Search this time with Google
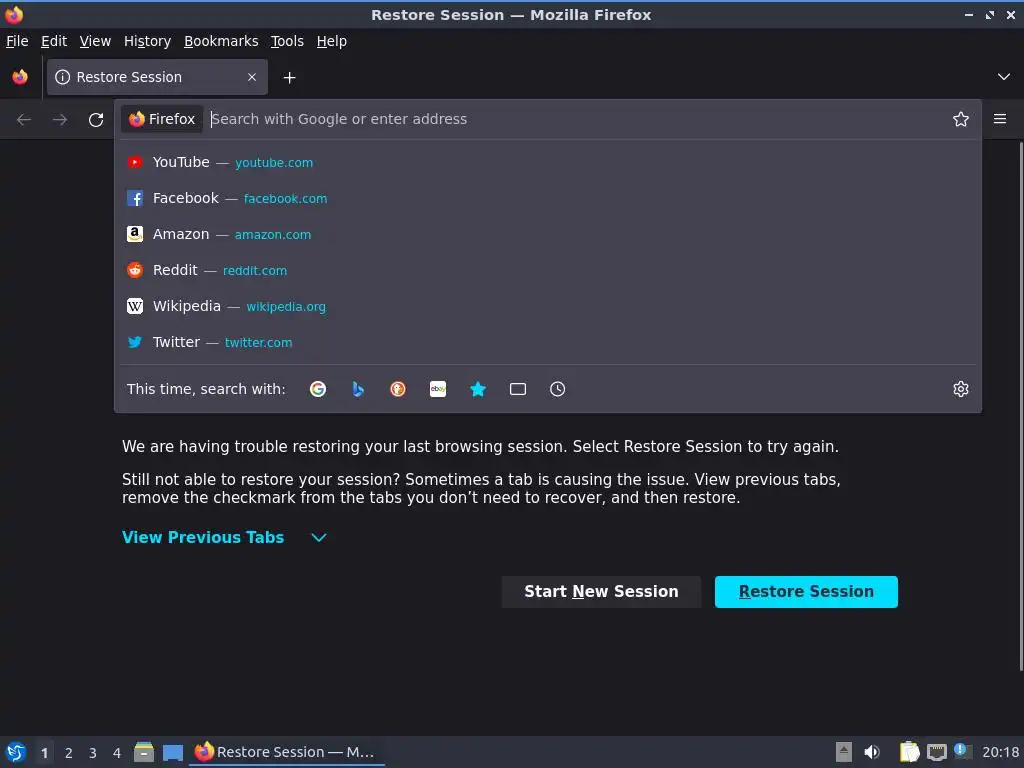The height and width of the screenshot is (768, 1024). click(x=318, y=389)
